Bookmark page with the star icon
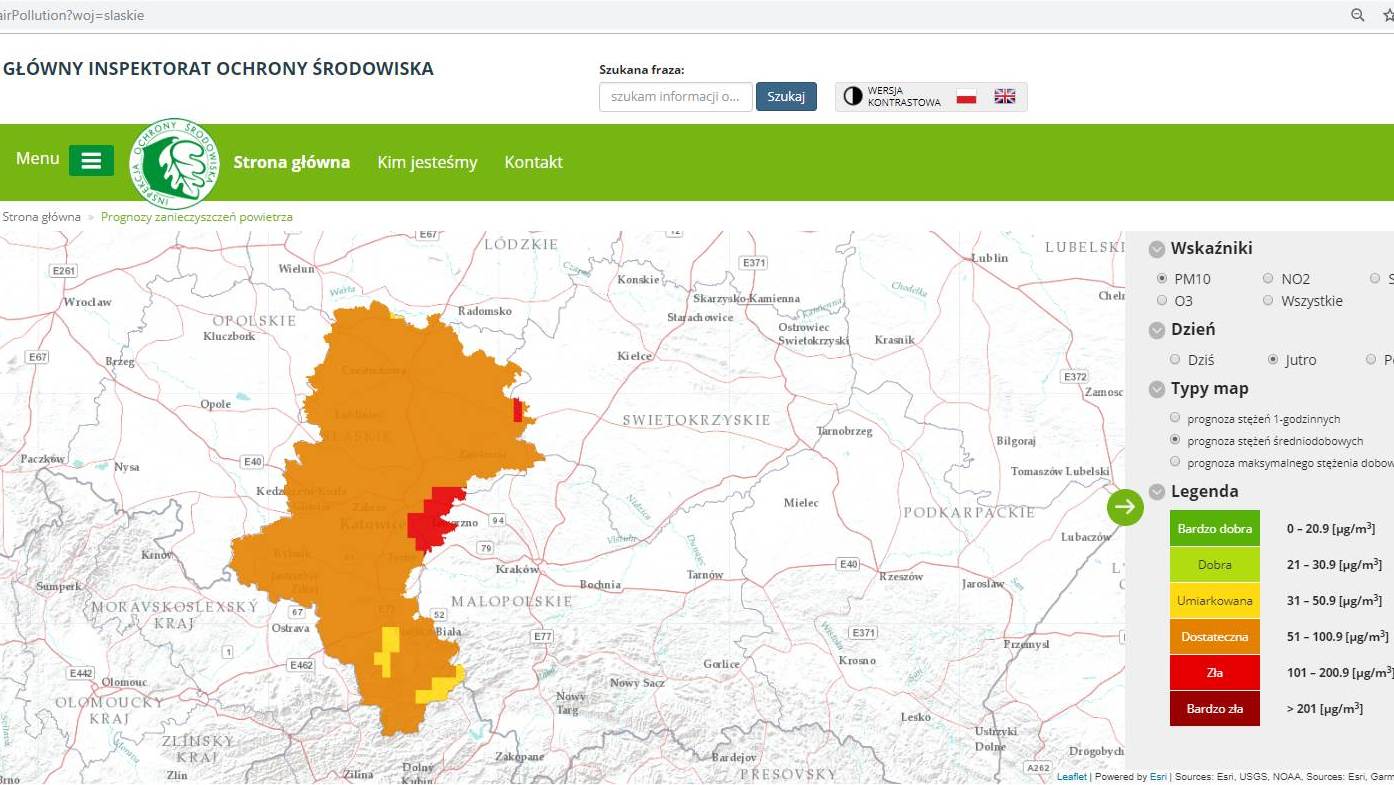The width and height of the screenshot is (1394, 785). coord(1387,15)
